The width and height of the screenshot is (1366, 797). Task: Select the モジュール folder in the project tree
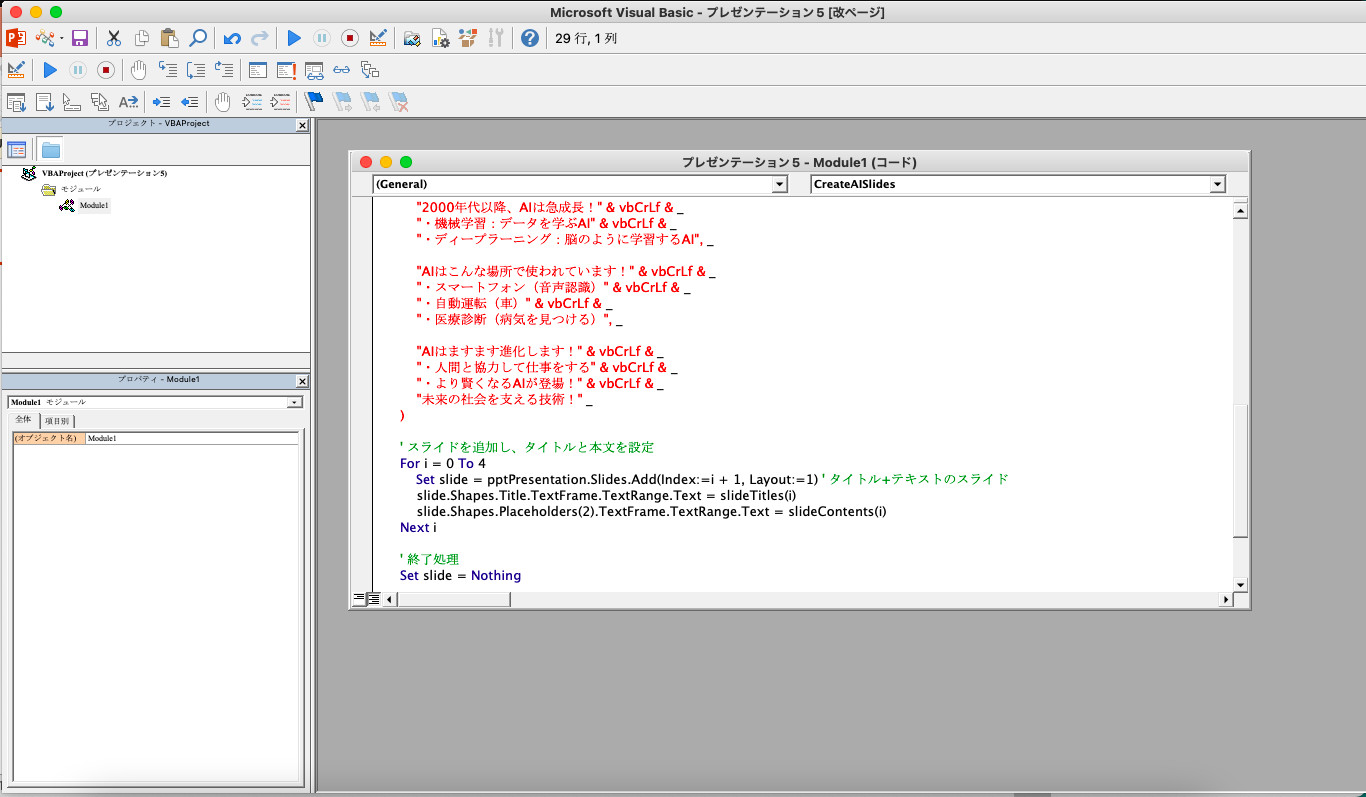80,189
